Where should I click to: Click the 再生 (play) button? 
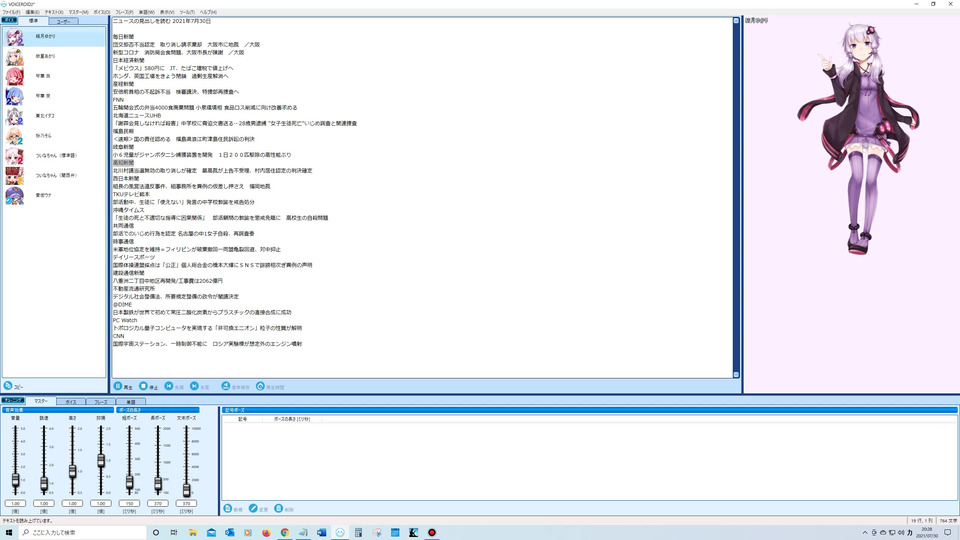pos(123,386)
